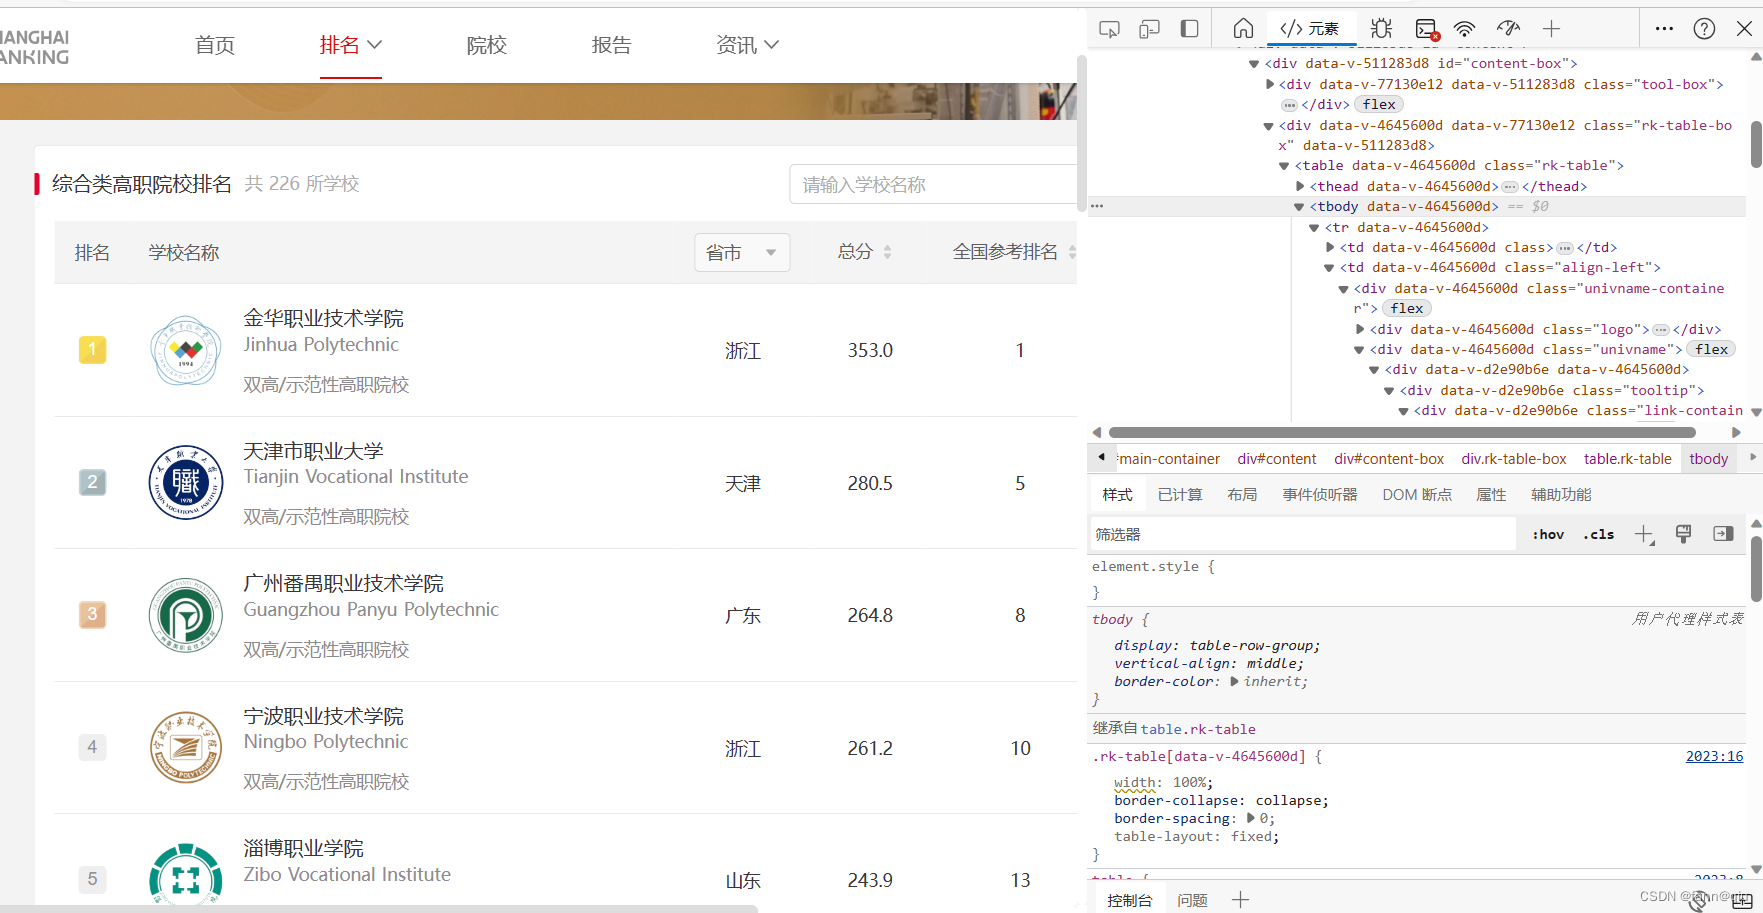Image resolution: width=1763 pixels, height=913 pixels.
Task: Switch to the 样式 styles tab
Action: click(x=1117, y=495)
